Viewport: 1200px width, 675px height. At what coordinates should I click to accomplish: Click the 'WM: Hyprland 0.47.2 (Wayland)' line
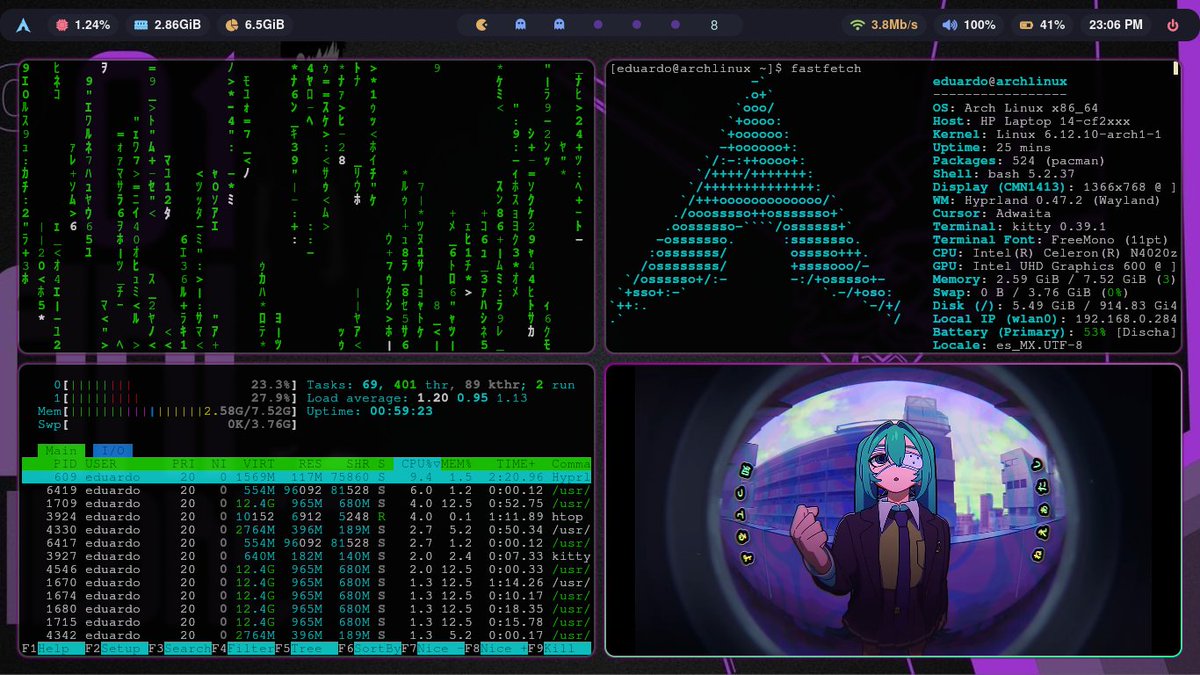coord(1046,200)
